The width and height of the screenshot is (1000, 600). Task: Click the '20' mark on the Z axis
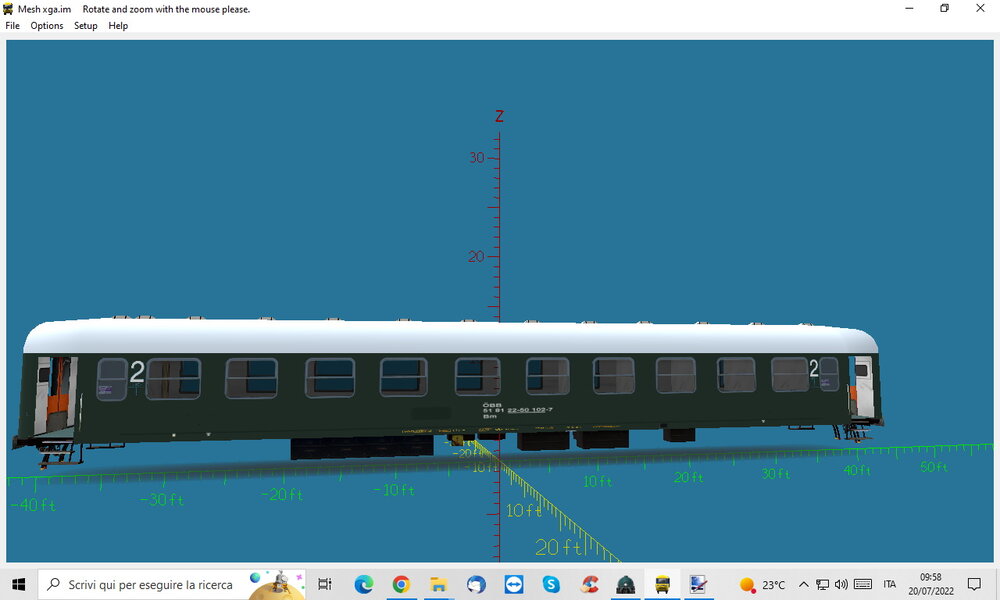point(476,256)
